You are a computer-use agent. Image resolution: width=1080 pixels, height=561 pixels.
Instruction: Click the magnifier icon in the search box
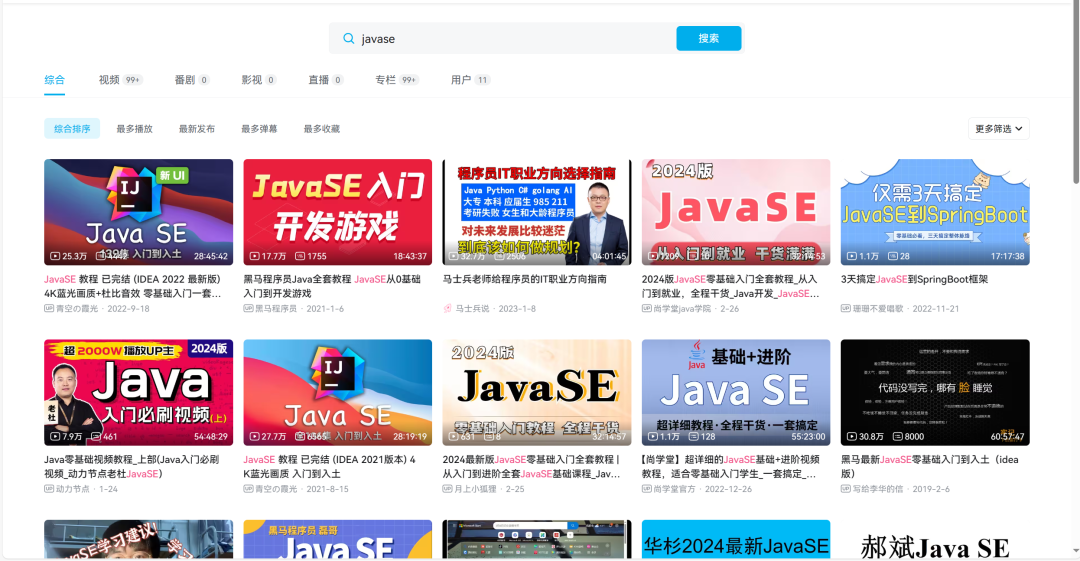click(x=349, y=39)
